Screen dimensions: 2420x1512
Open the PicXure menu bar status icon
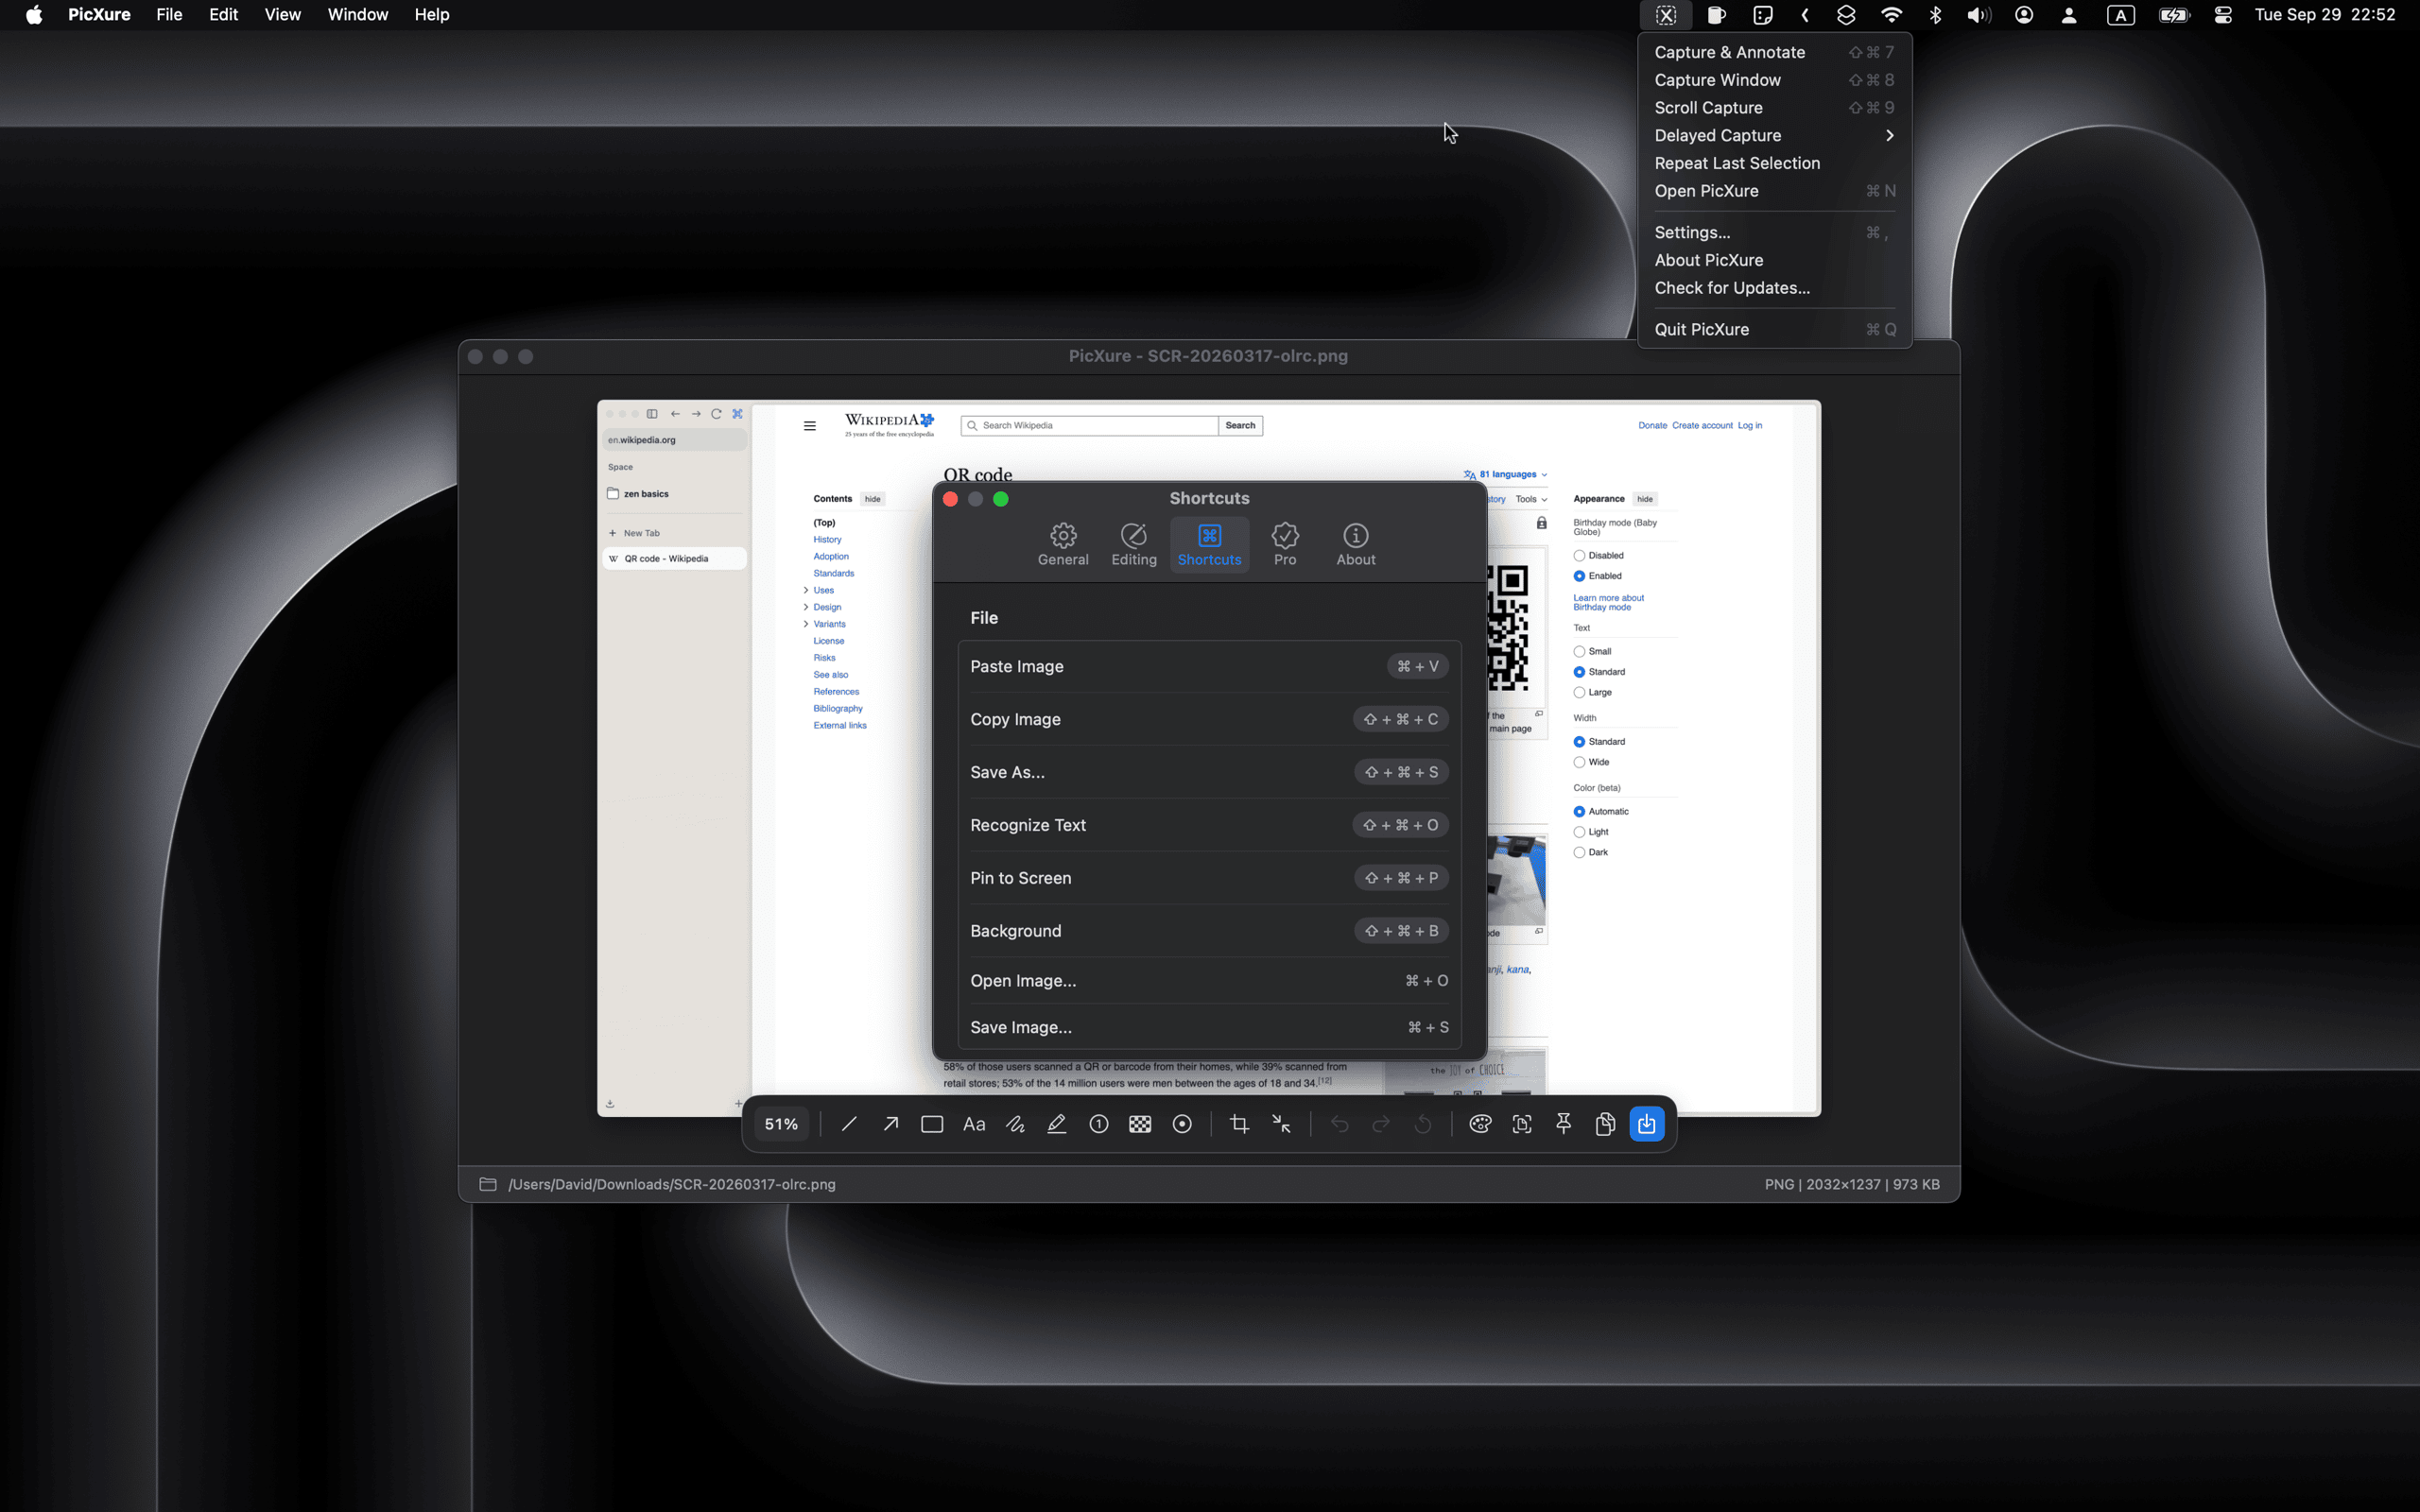[x=1666, y=15]
